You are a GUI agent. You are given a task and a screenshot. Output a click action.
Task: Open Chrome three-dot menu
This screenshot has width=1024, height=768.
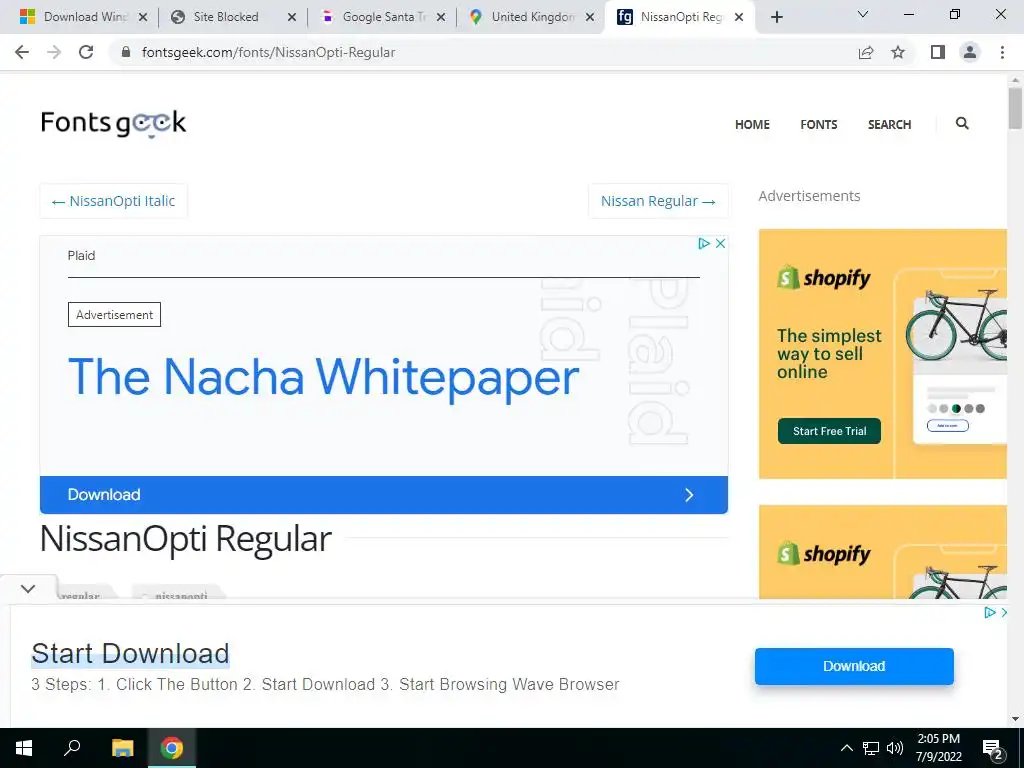coord(1002,52)
